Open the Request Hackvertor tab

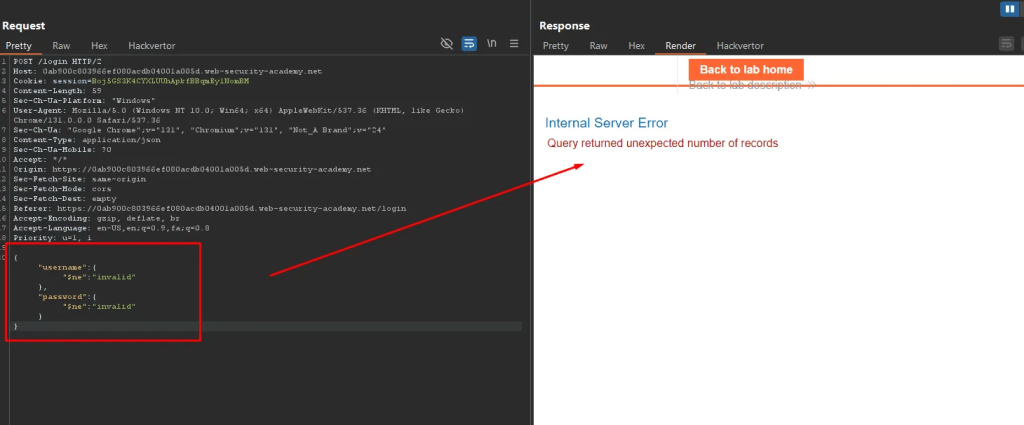click(152, 46)
